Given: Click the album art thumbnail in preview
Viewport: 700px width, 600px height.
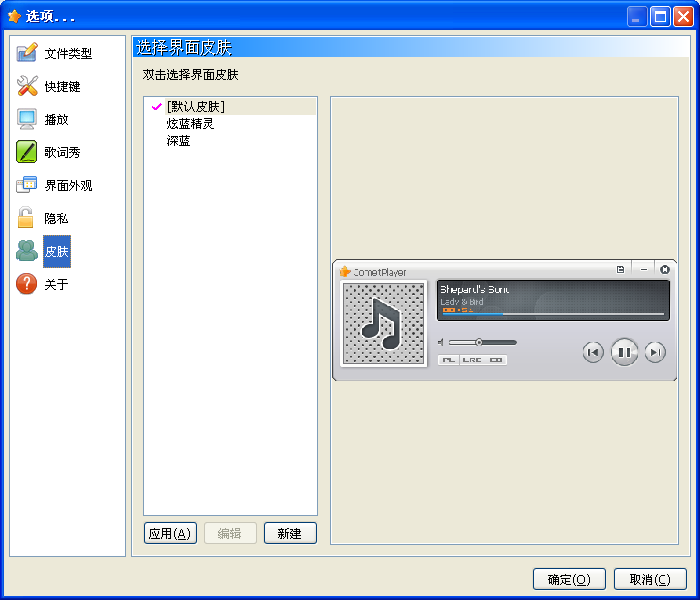Looking at the screenshot, I should 383,323.
